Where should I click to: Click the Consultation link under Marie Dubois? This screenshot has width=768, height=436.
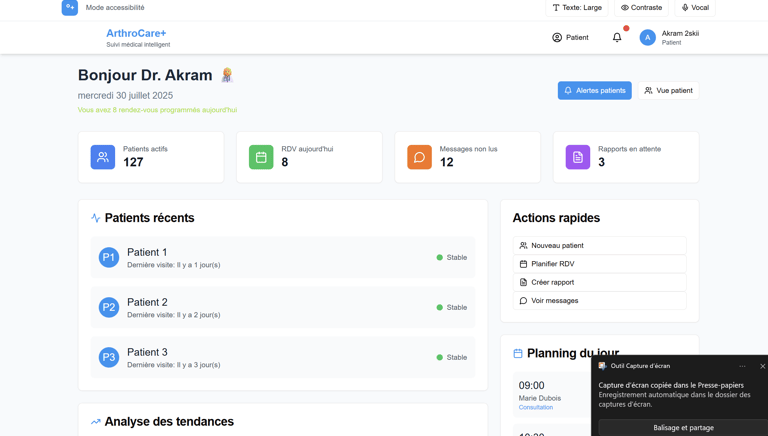[536, 408]
